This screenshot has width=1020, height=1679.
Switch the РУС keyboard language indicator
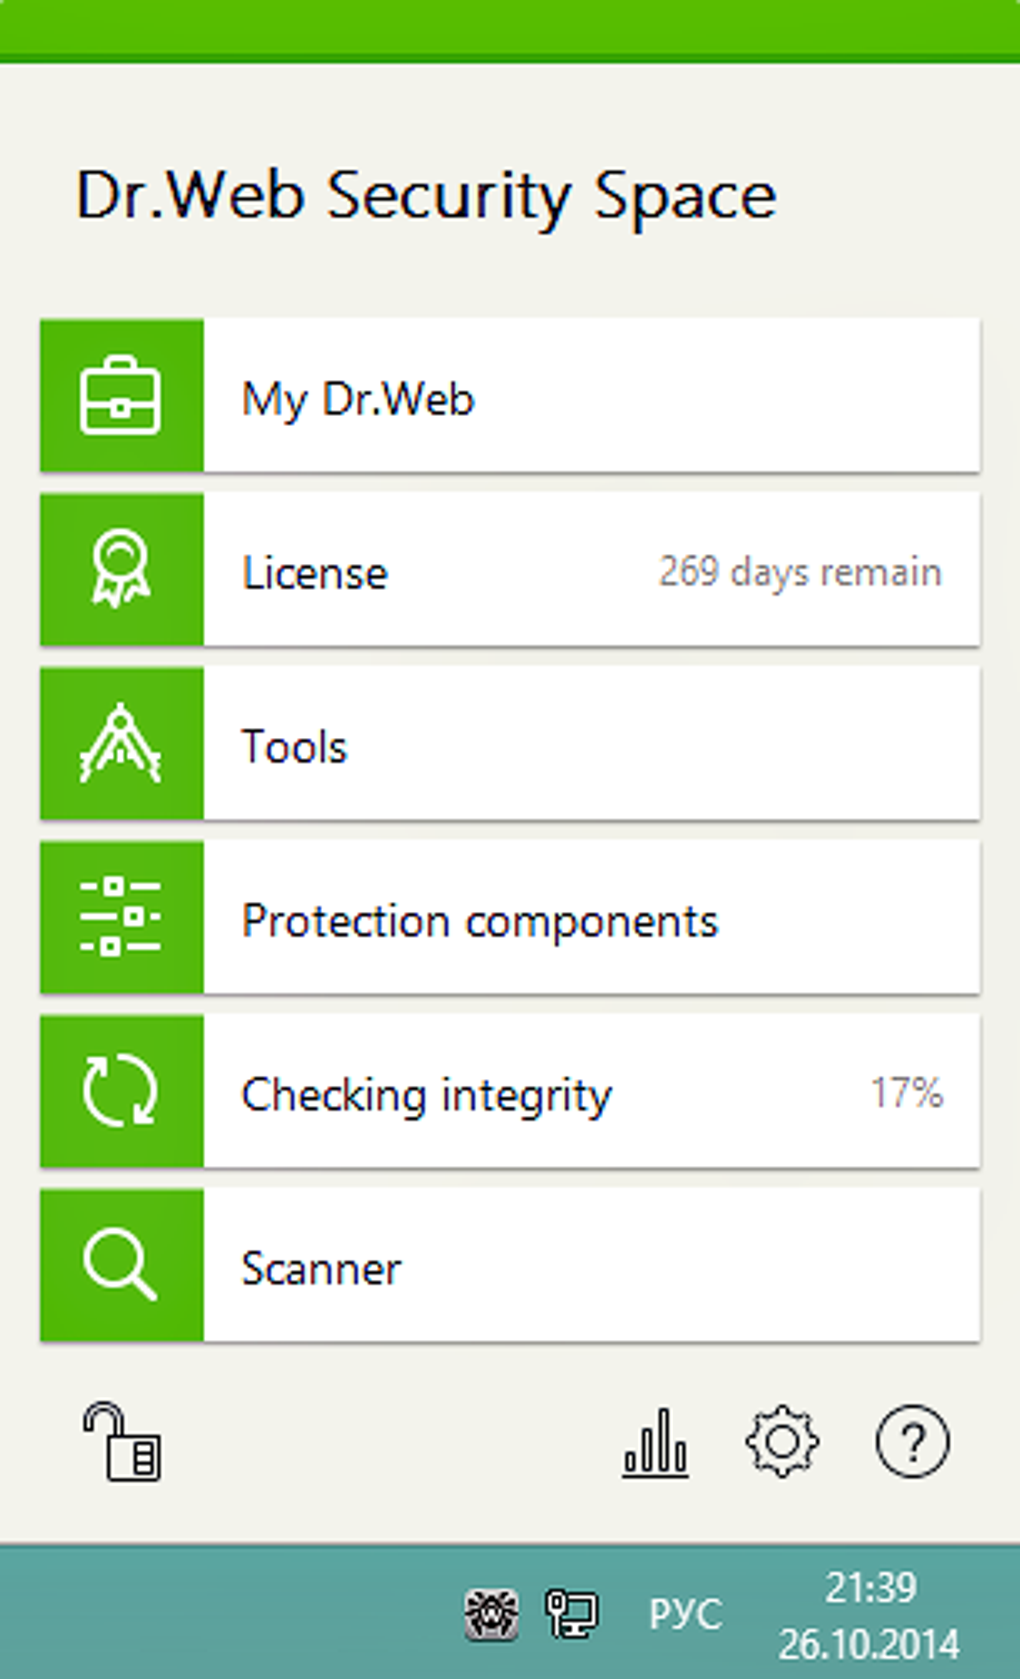pos(685,1614)
